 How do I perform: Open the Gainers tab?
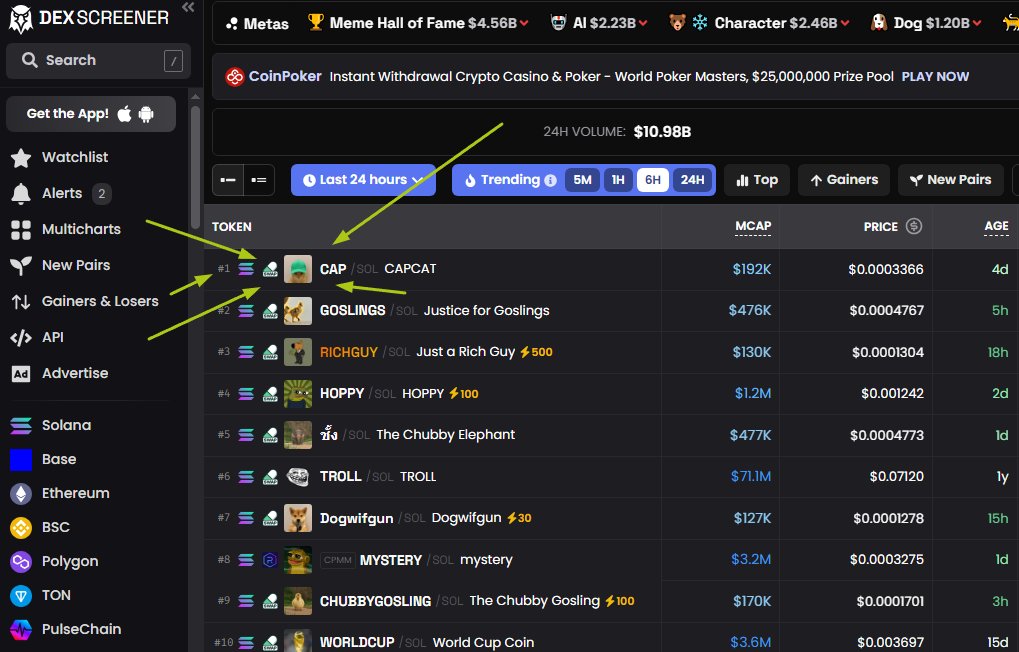pyautogui.click(x=844, y=180)
